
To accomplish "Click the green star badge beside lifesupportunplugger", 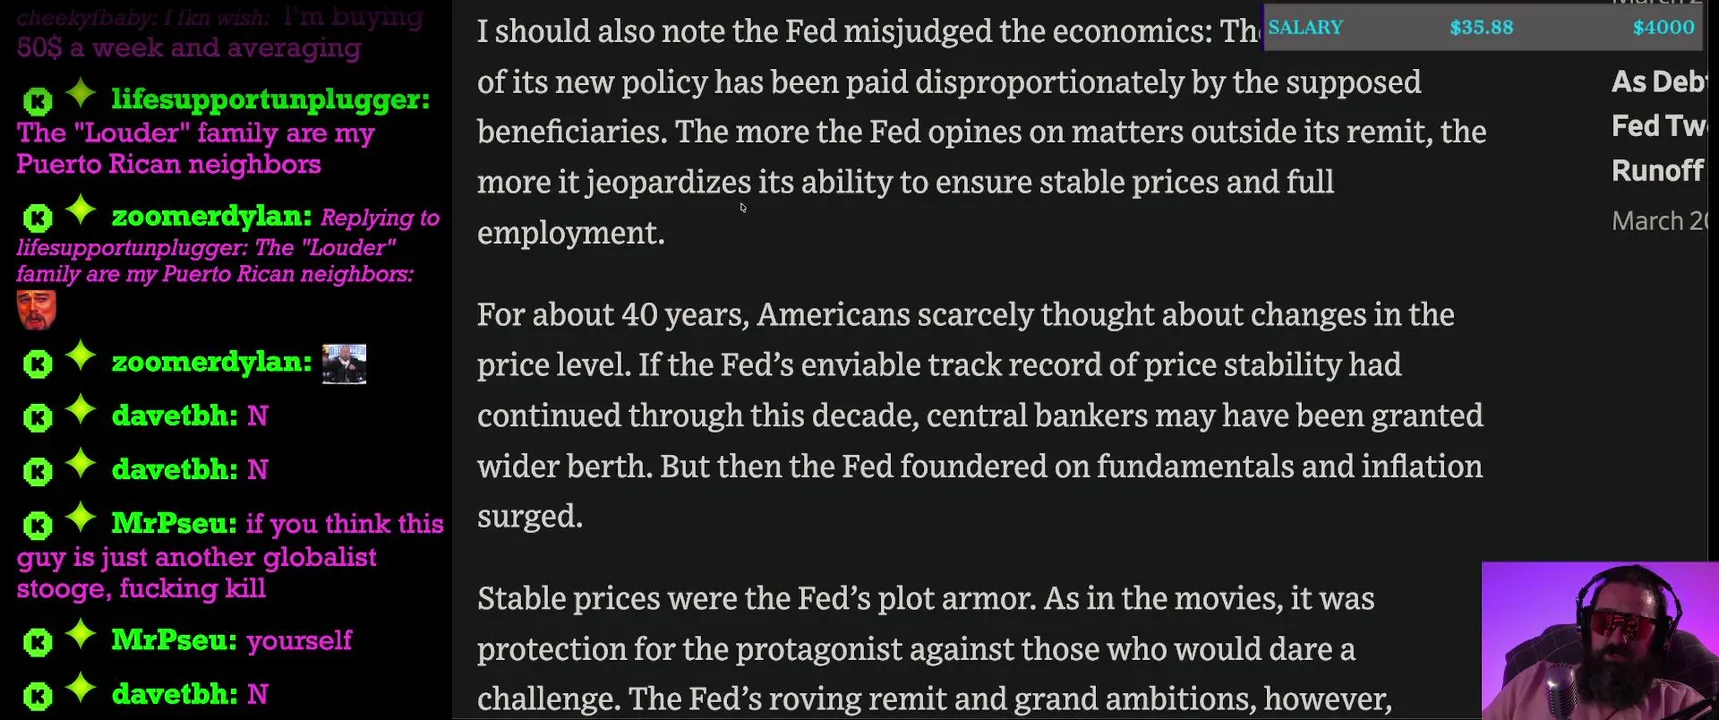I will (81, 95).
